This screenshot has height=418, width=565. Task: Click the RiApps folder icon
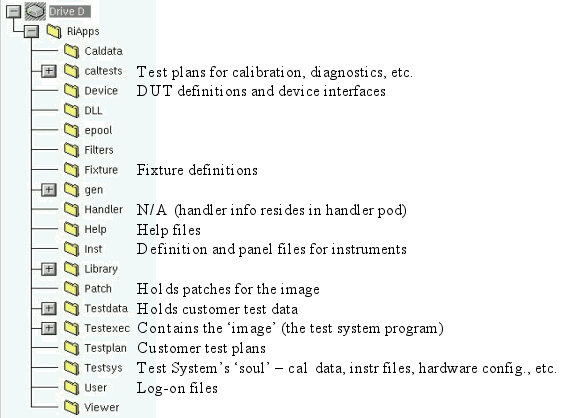coord(54,31)
